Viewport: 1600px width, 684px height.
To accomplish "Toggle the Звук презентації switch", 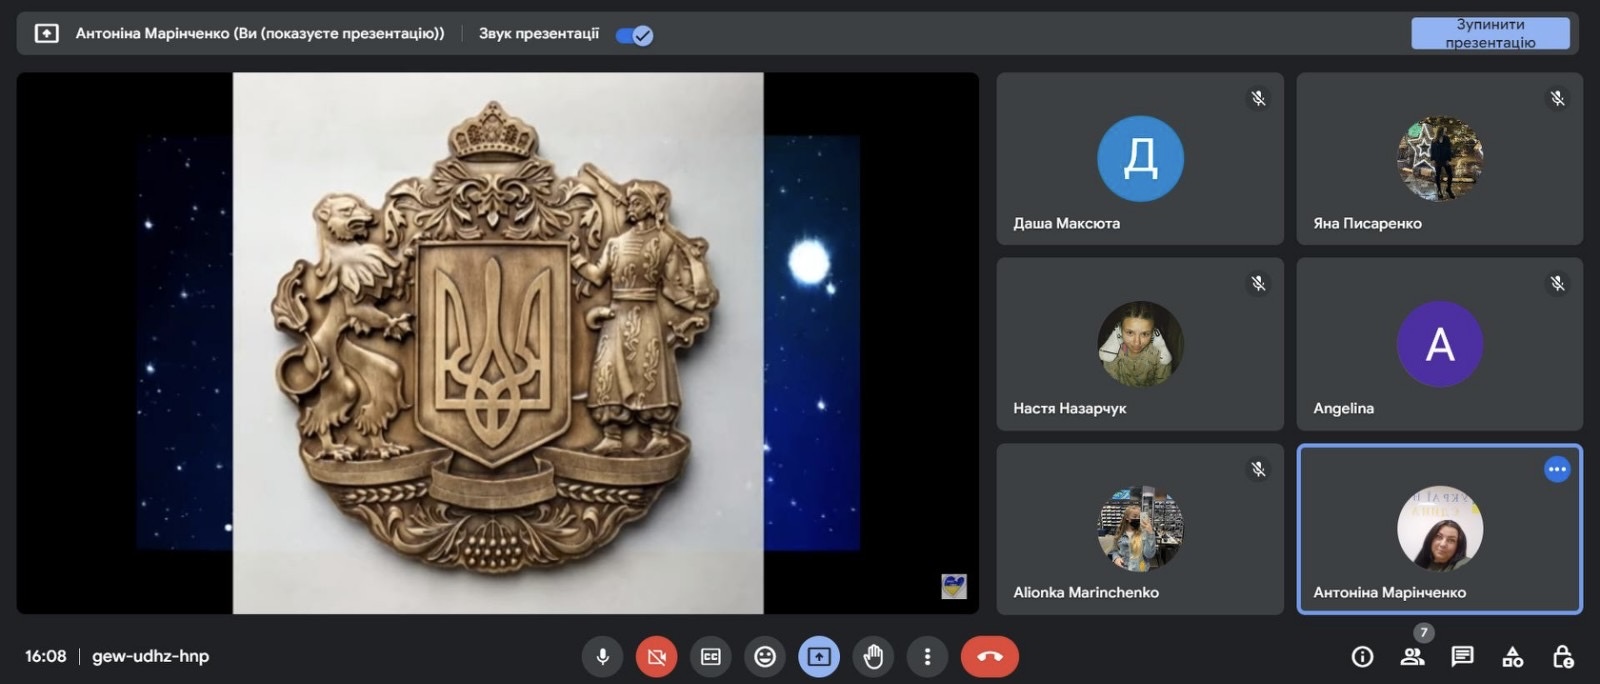I will 634,35.
